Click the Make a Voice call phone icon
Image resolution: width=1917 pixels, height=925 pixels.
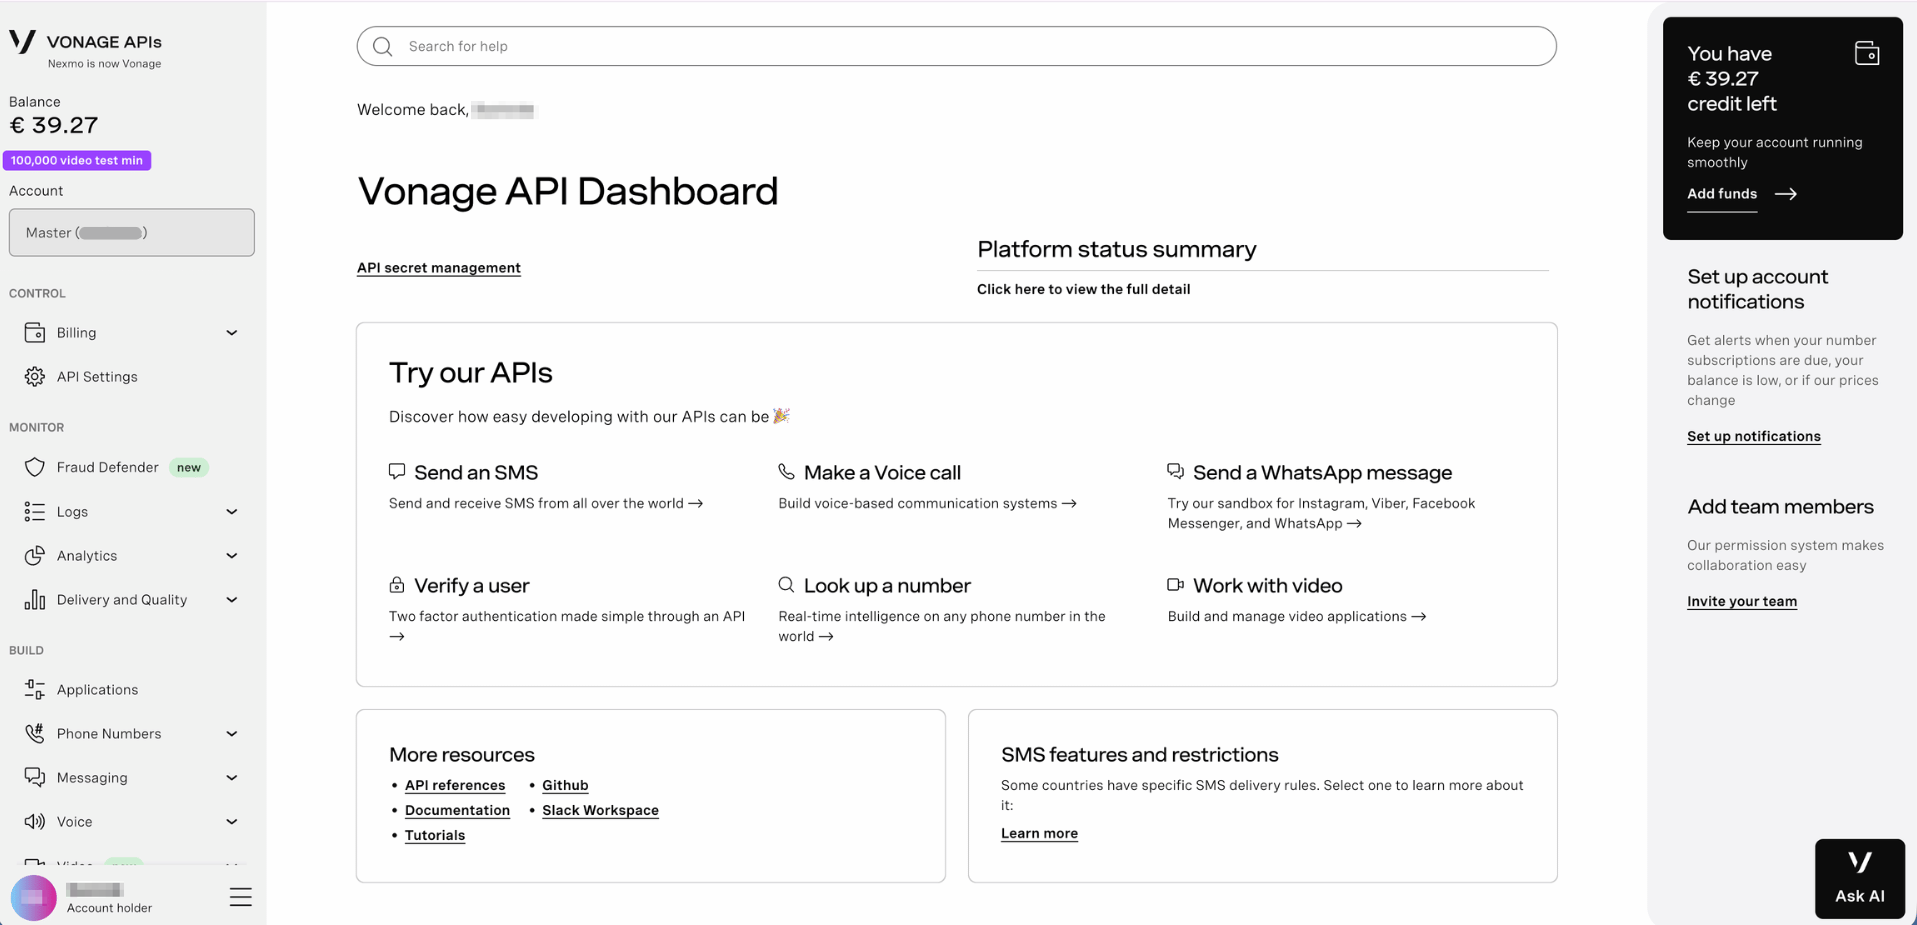tap(787, 471)
